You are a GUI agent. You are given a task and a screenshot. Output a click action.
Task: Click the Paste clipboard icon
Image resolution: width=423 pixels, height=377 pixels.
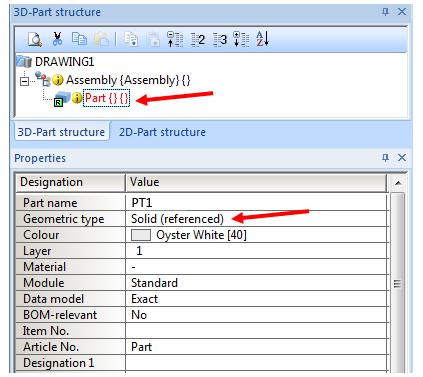[101, 39]
